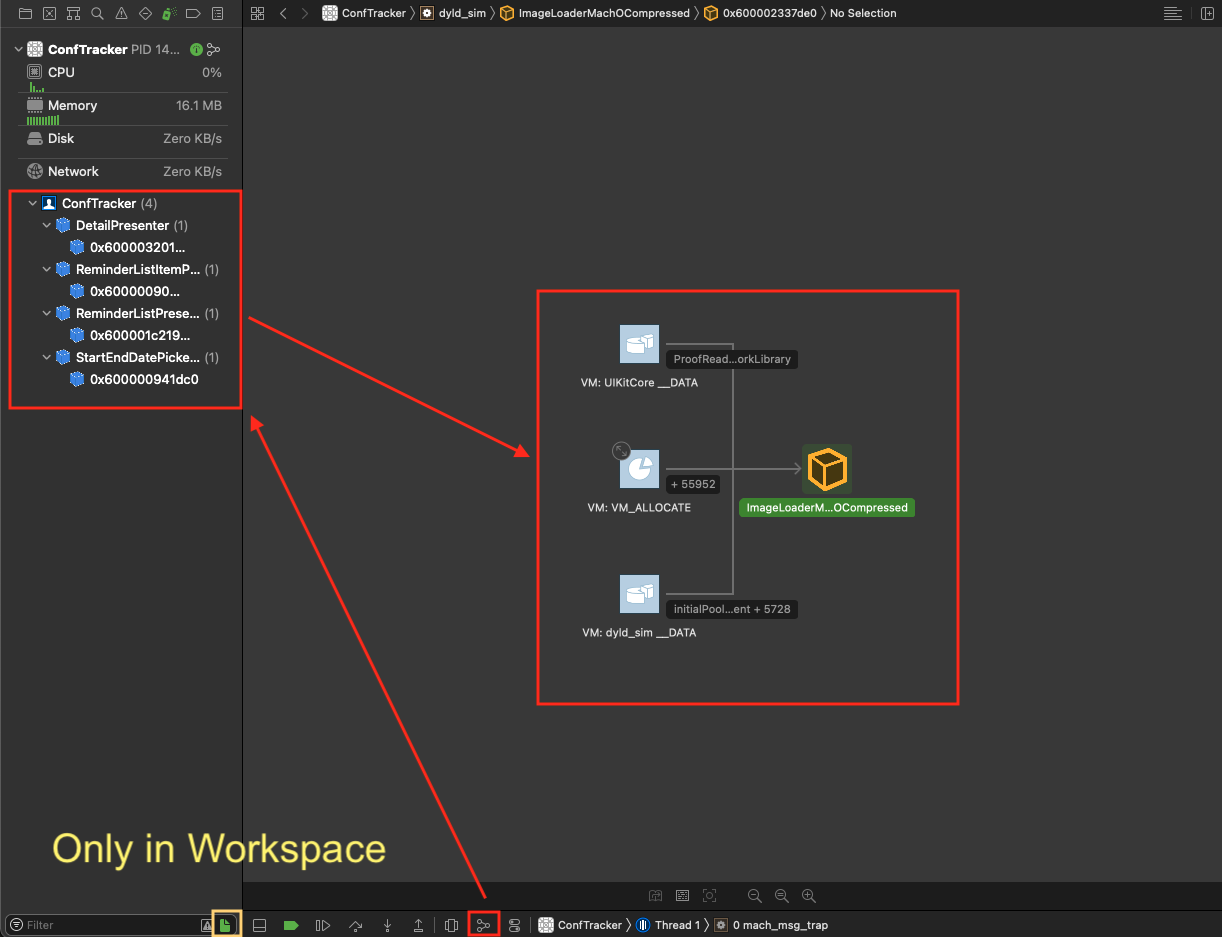Open the Test navigator diamond icon
The height and width of the screenshot is (937, 1222).
145,13
